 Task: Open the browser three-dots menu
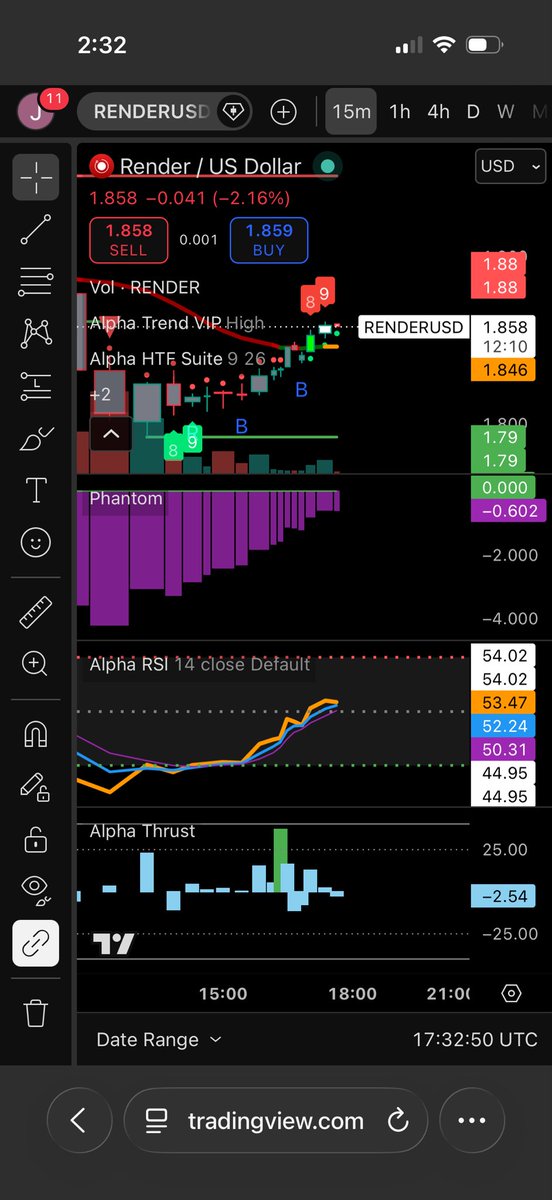(x=472, y=1120)
